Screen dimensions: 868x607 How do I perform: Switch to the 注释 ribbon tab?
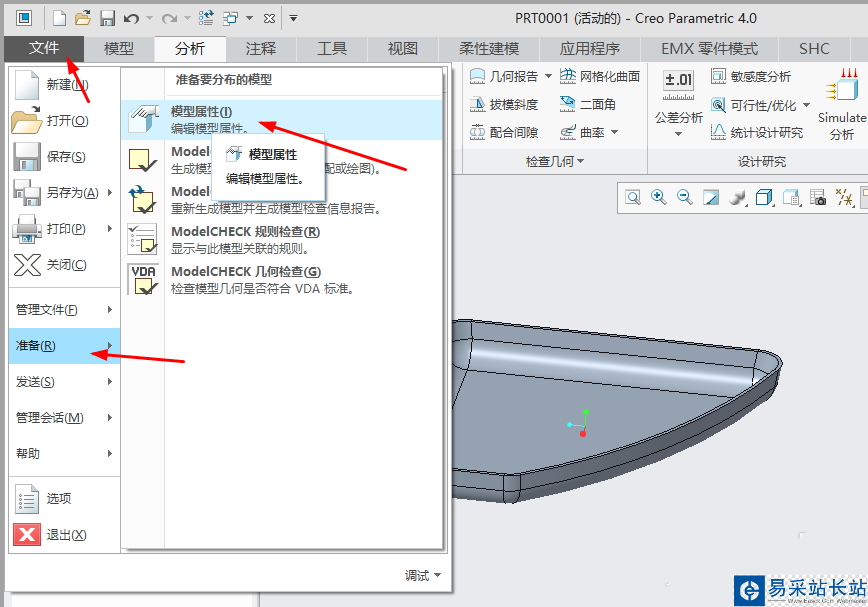click(x=261, y=49)
